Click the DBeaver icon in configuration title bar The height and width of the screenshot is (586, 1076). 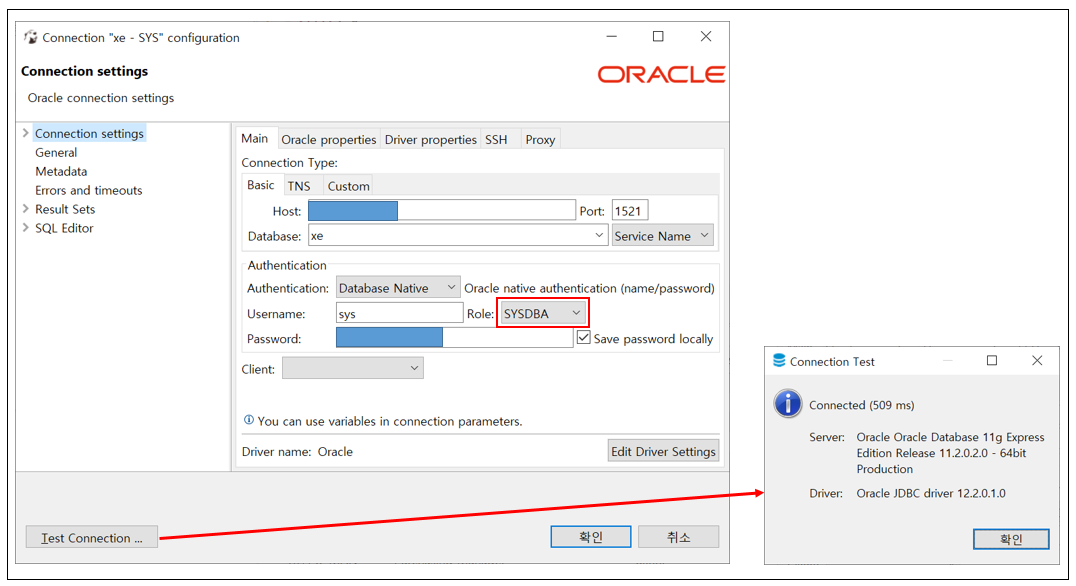point(31,37)
